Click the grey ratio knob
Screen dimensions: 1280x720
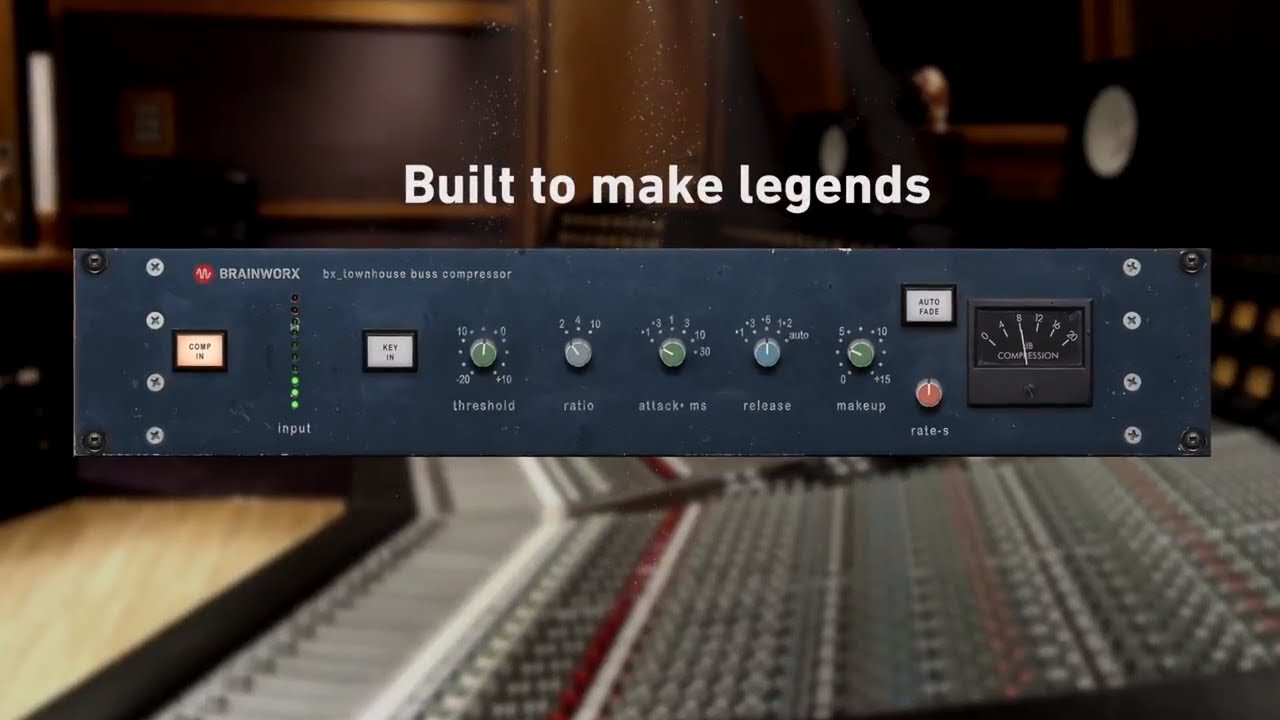click(578, 352)
